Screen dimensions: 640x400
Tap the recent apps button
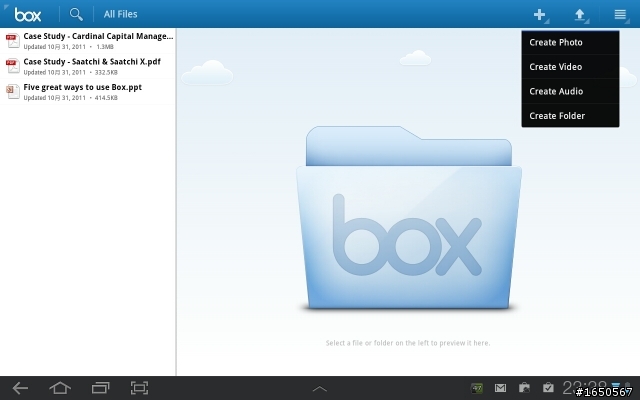click(x=100, y=388)
